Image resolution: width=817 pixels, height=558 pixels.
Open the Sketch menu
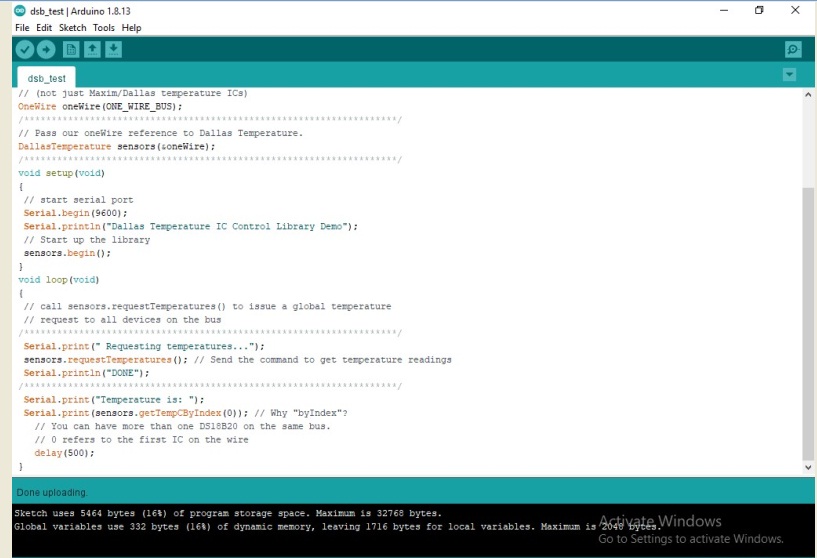[72, 28]
